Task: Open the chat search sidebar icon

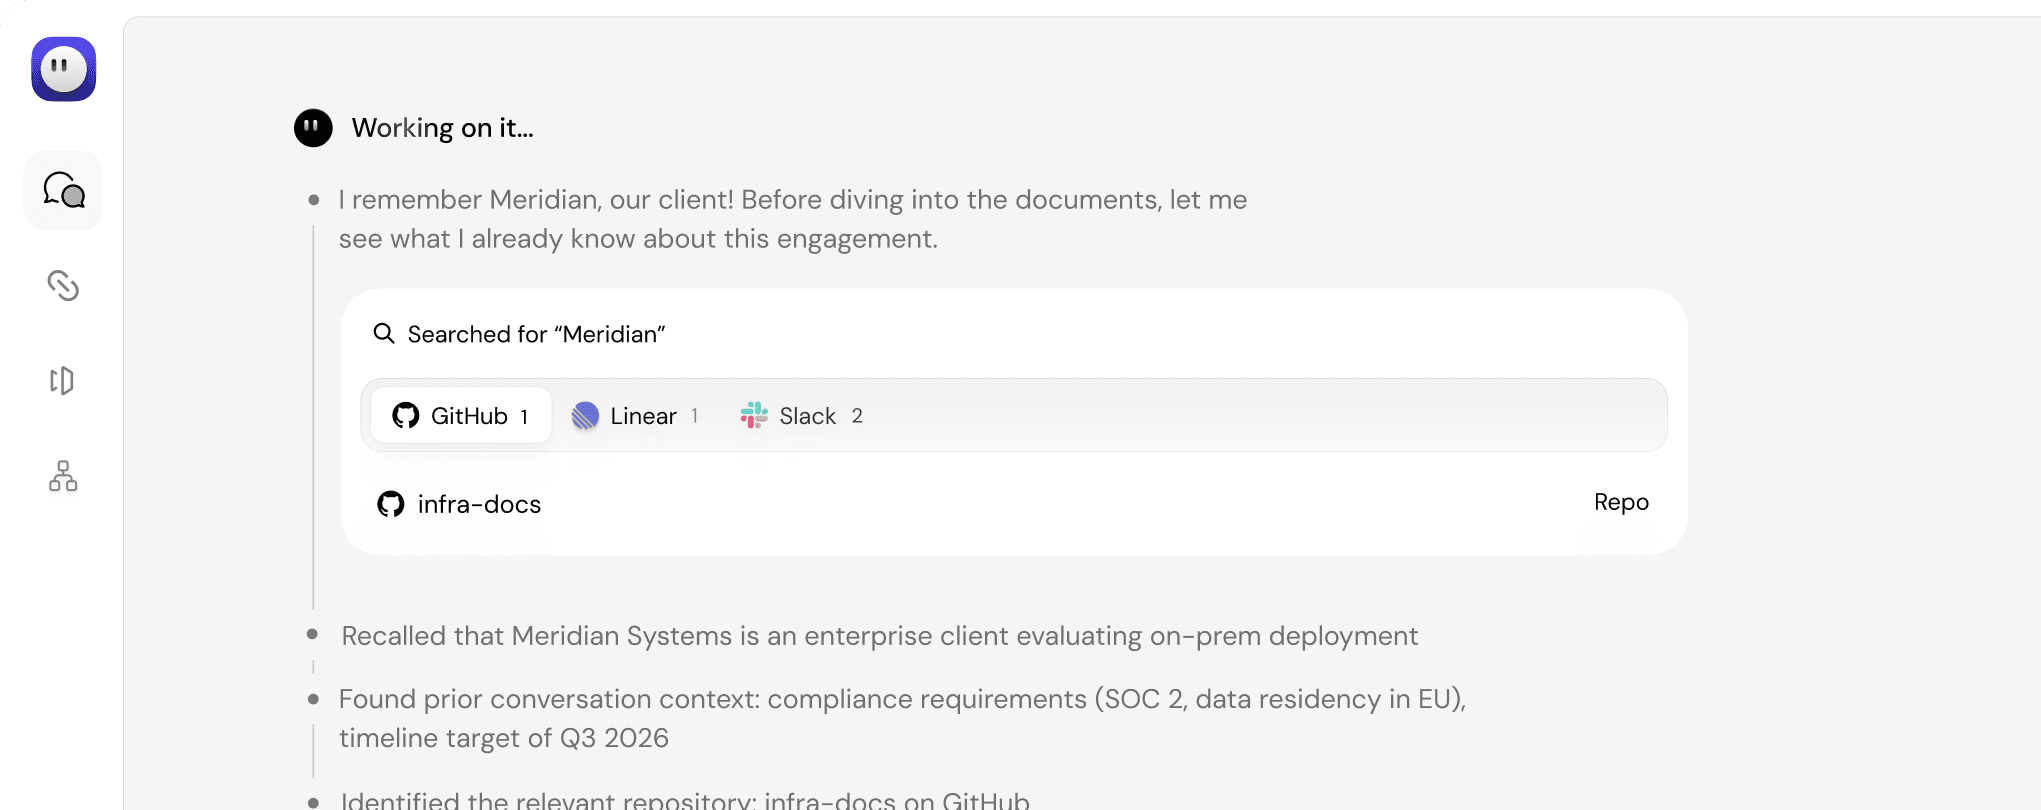Action: 63,190
